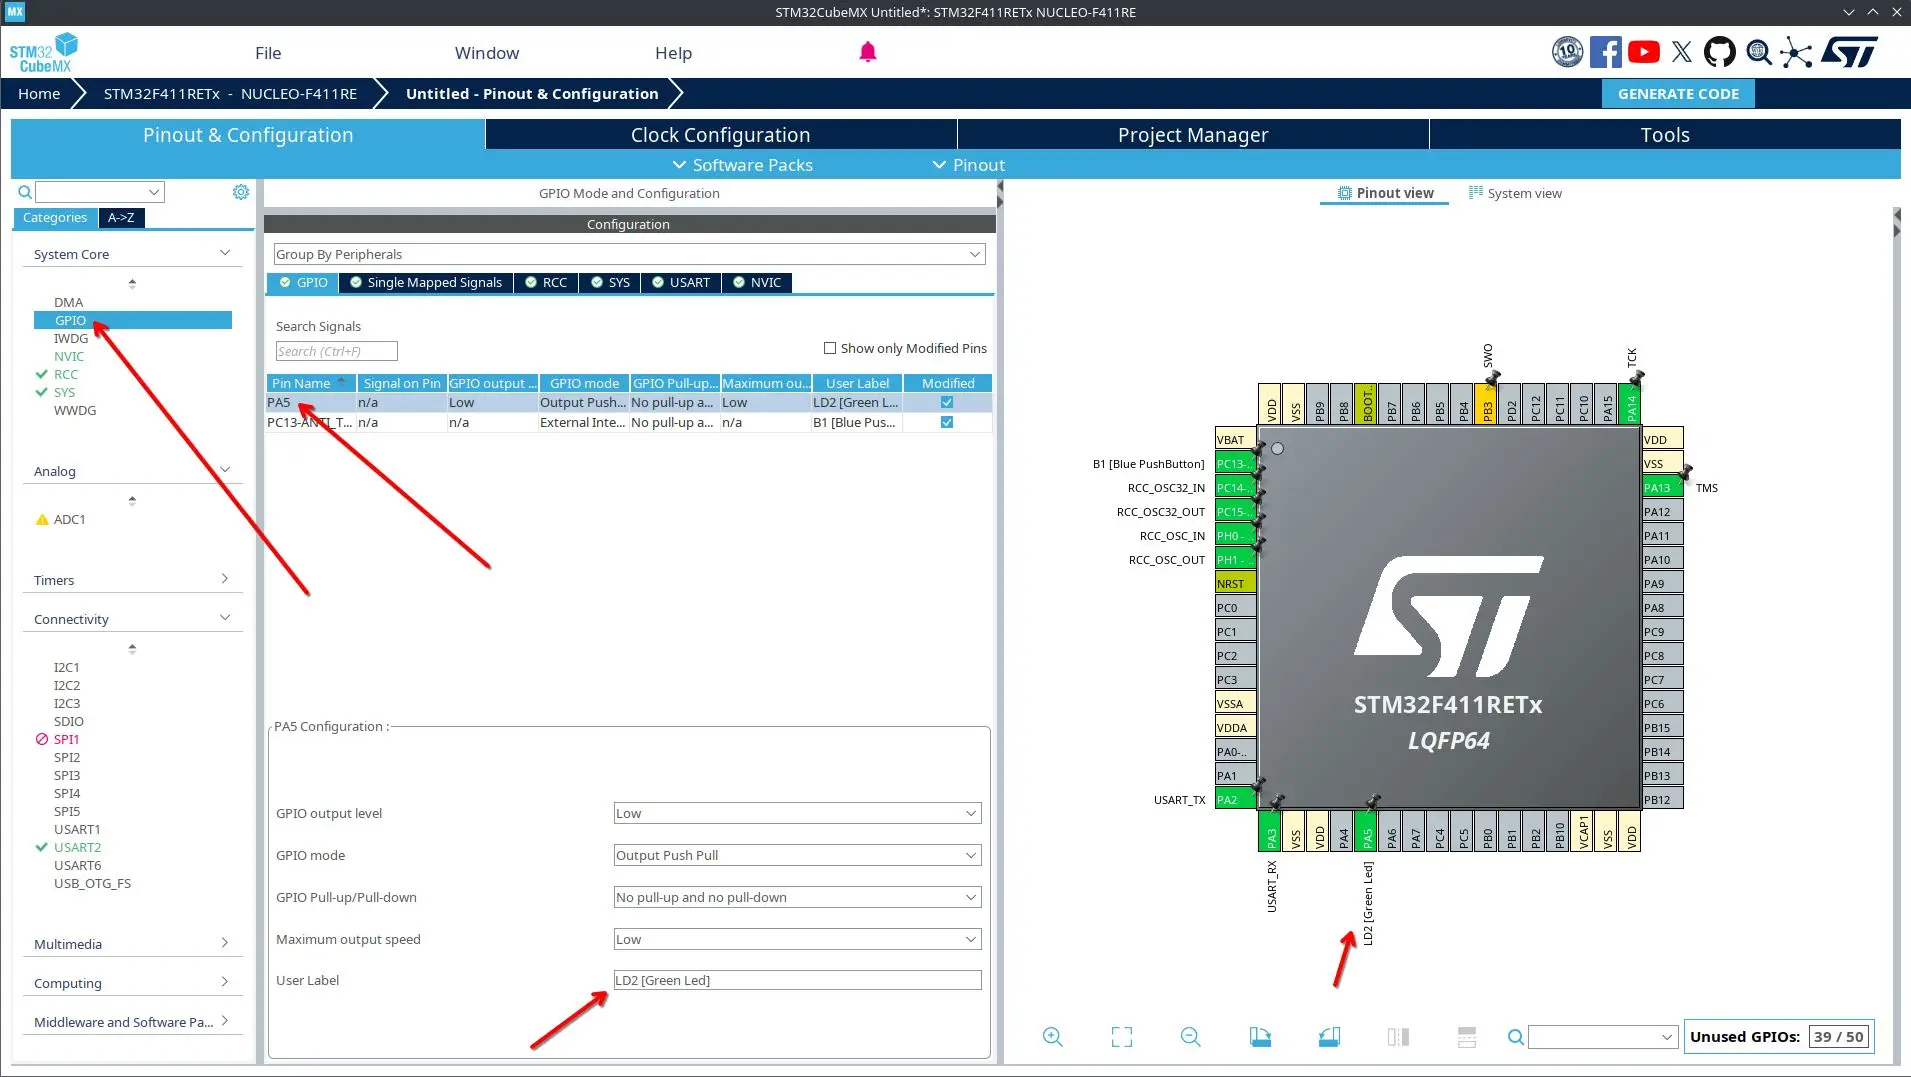The height and width of the screenshot is (1077, 1911).
Task: Switch to System view
Action: coord(1515,193)
